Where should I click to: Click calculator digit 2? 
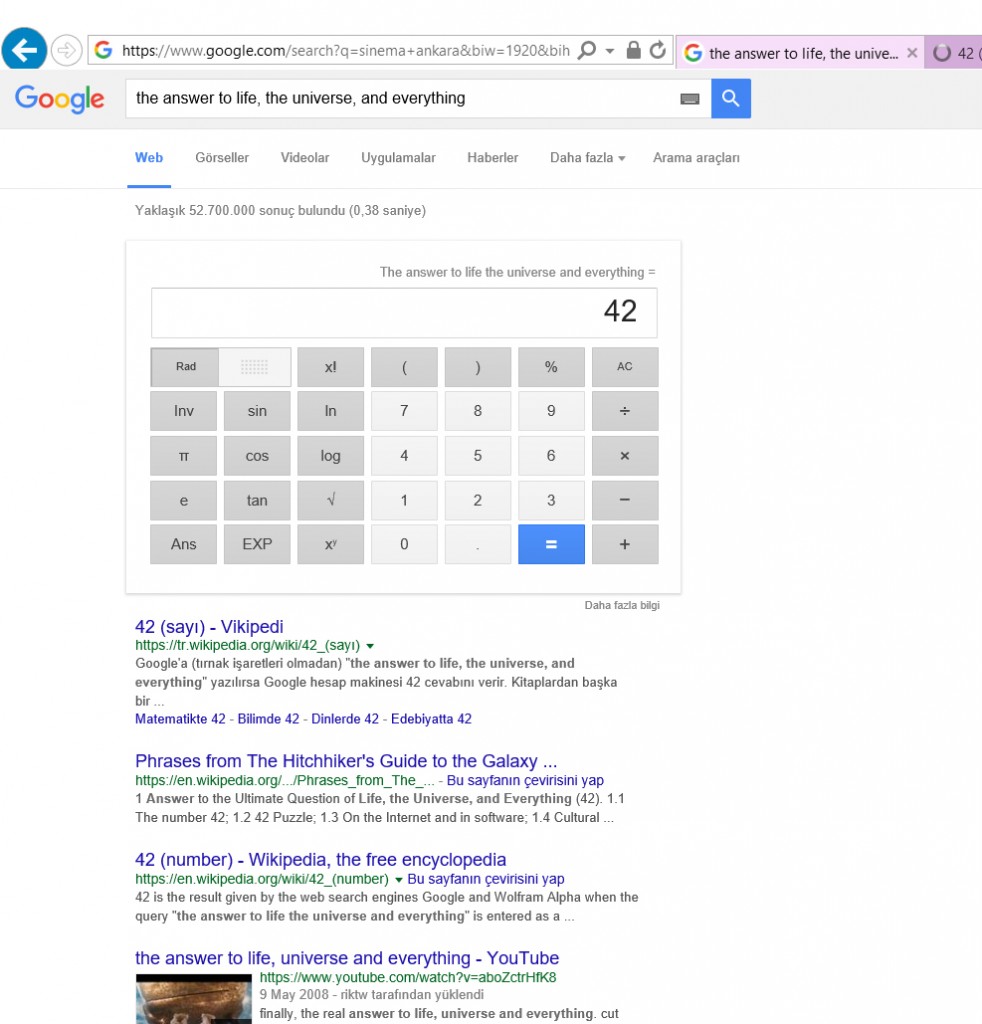[x=478, y=500]
